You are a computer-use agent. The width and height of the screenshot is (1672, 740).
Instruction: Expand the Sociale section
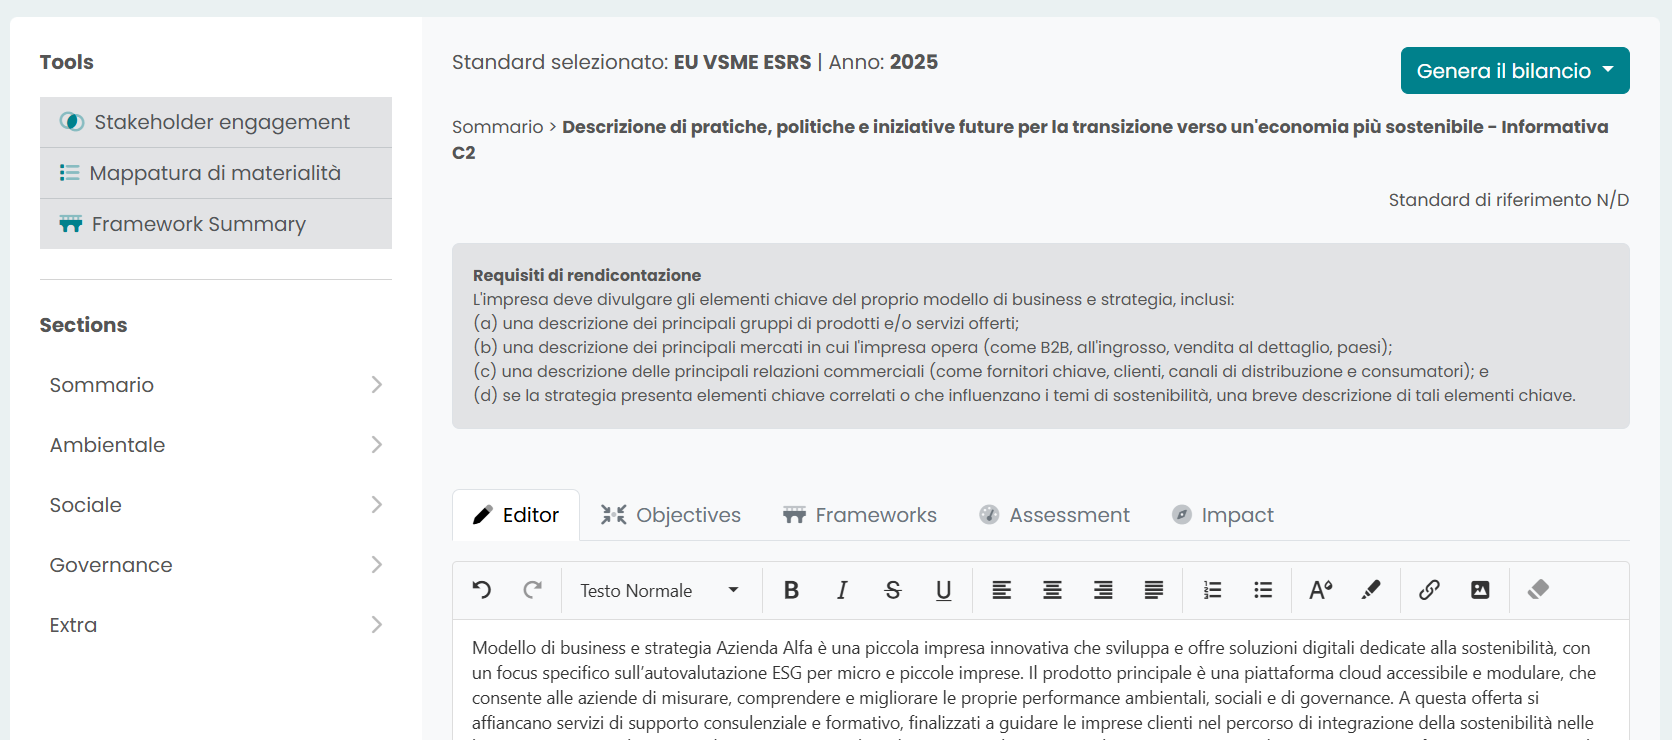click(216, 505)
